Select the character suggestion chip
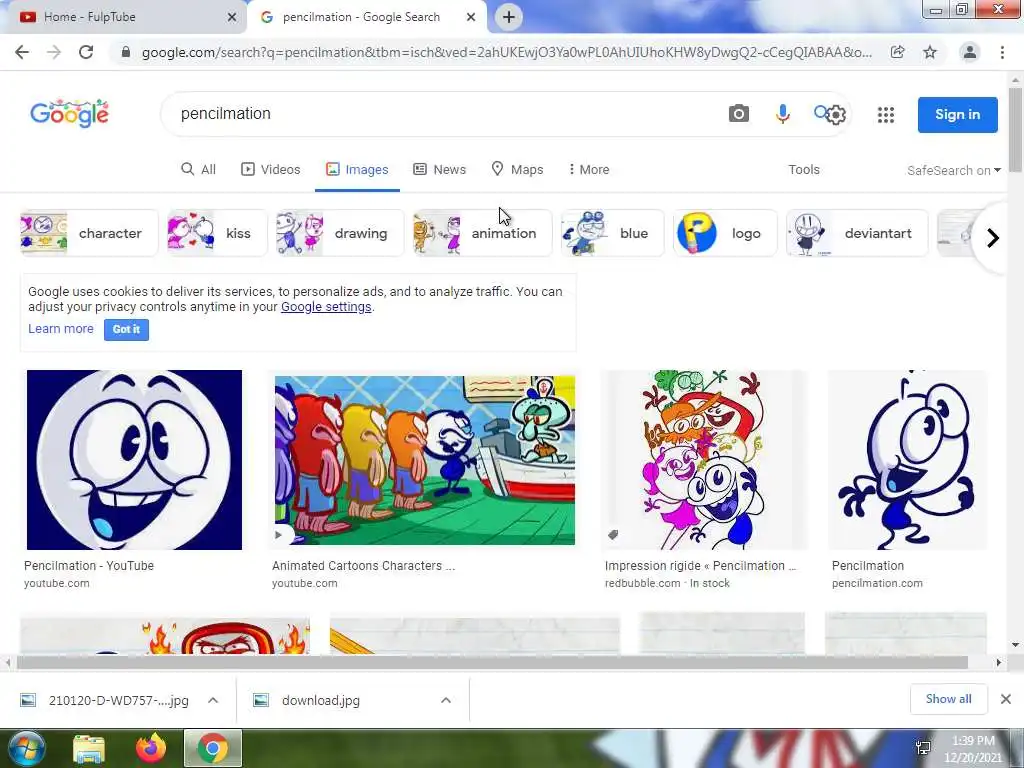The image size is (1024, 768). 89,233
